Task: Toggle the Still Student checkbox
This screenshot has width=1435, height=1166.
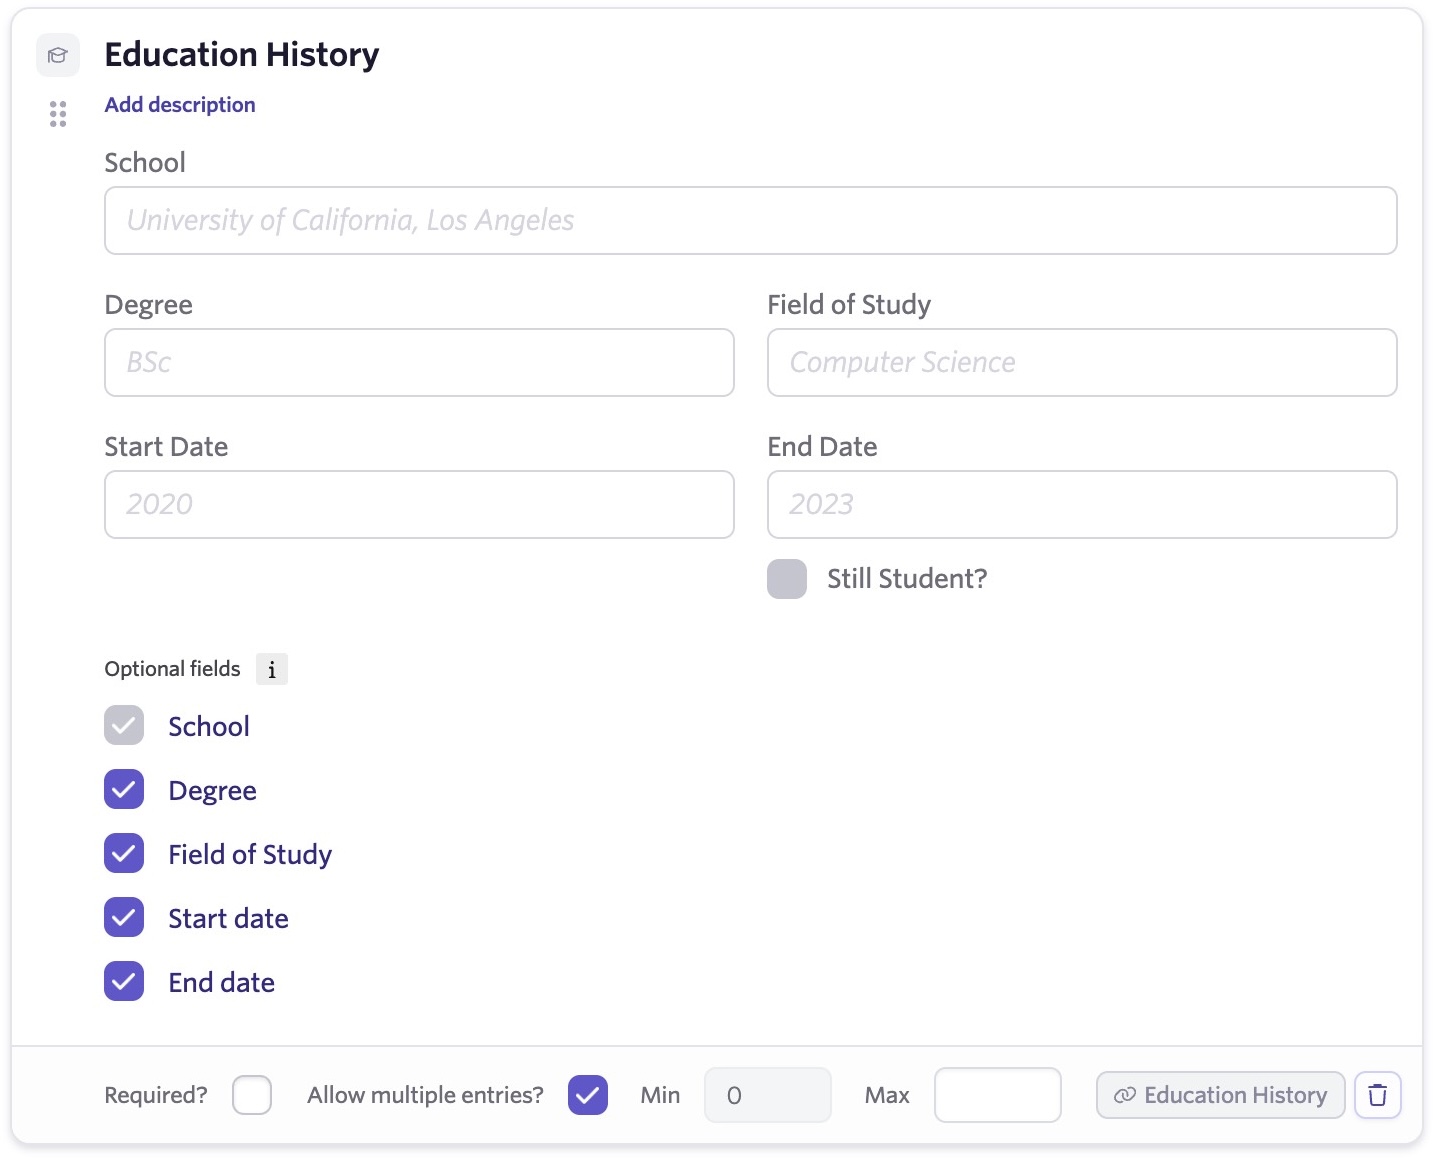Action: coord(787,579)
